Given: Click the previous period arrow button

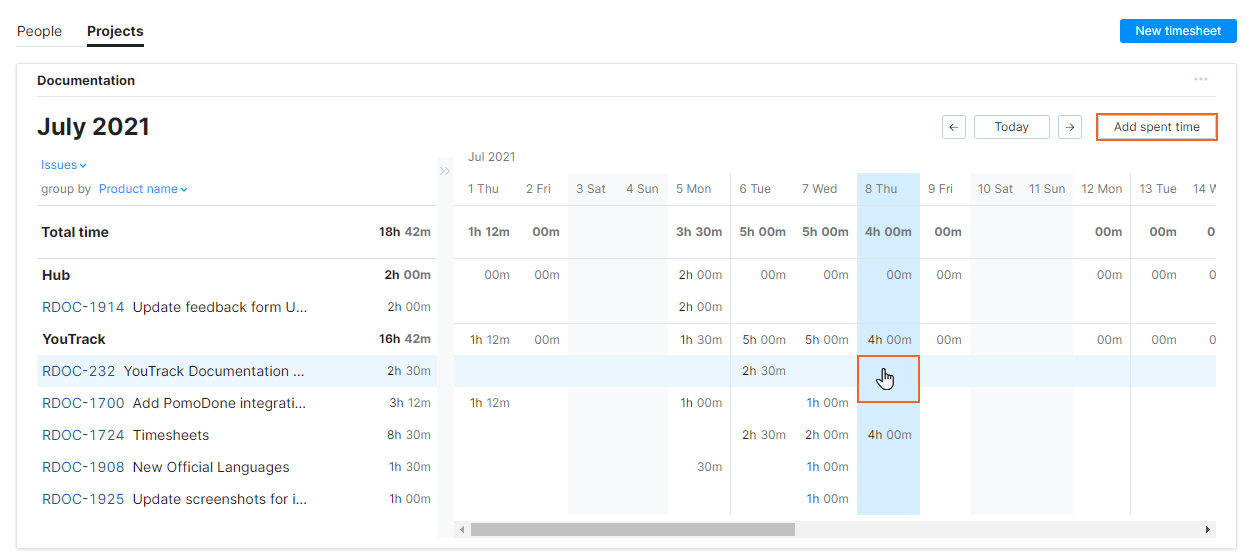Looking at the screenshot, I should (x=953, y=127).
